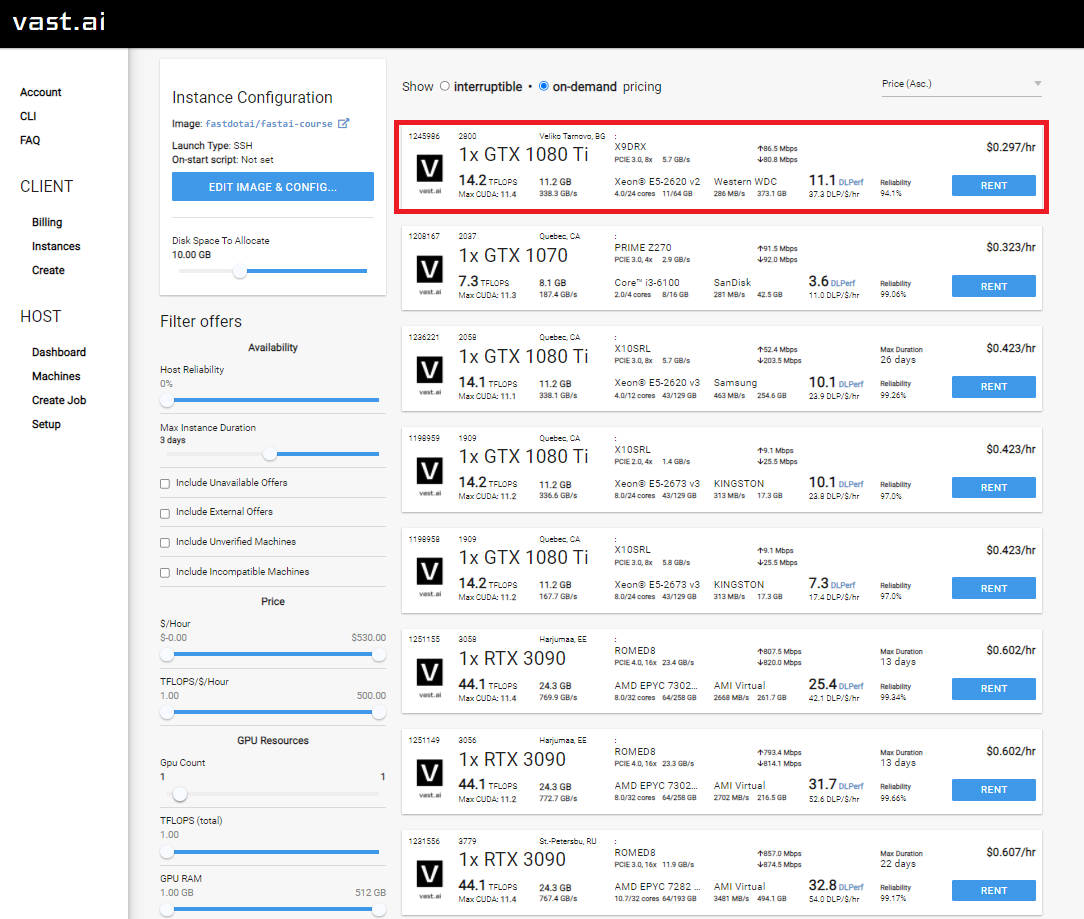Click the $0.297/hr price text
The image size is (1084, 919).
[x=1011, y=147]
